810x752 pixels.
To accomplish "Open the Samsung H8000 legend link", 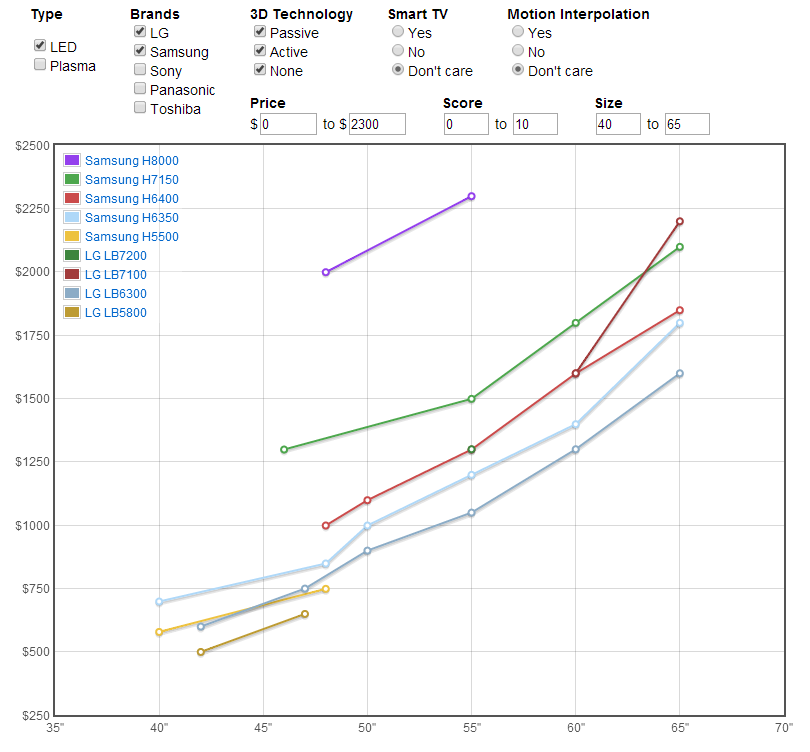I will pos(131,160).
